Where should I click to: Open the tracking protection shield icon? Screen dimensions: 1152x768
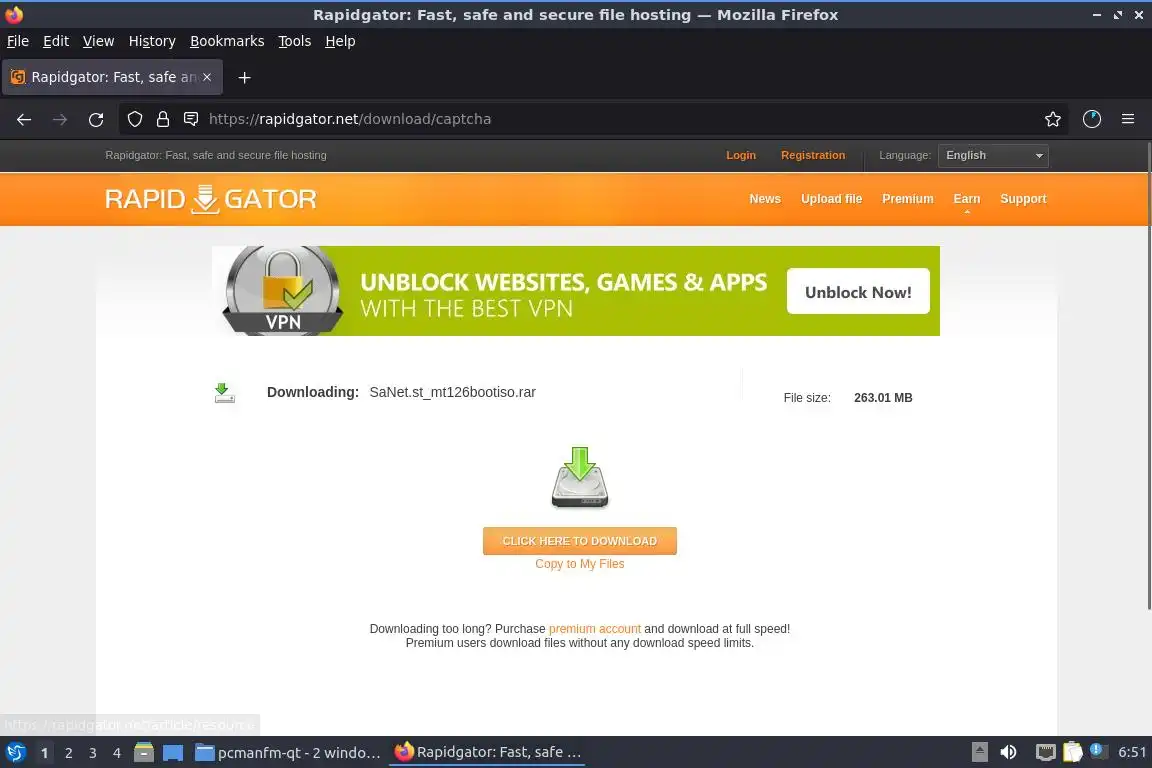(134, 119)
